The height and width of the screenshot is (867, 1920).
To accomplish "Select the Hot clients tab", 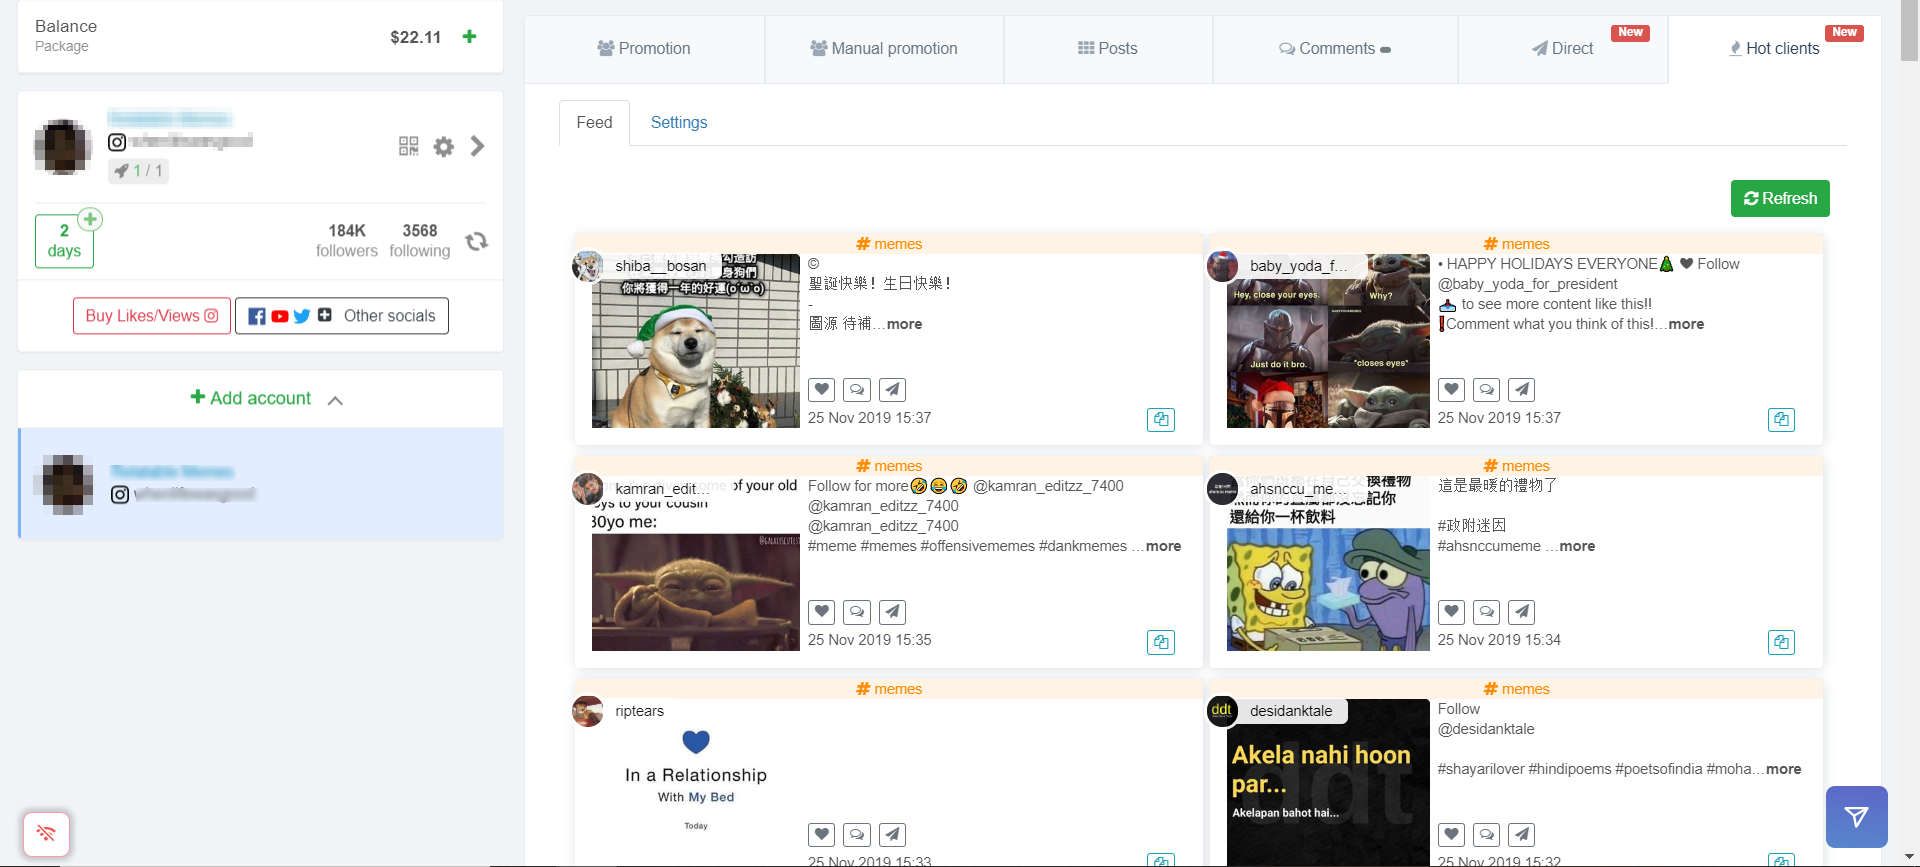I will click(x=1774, y=48).
